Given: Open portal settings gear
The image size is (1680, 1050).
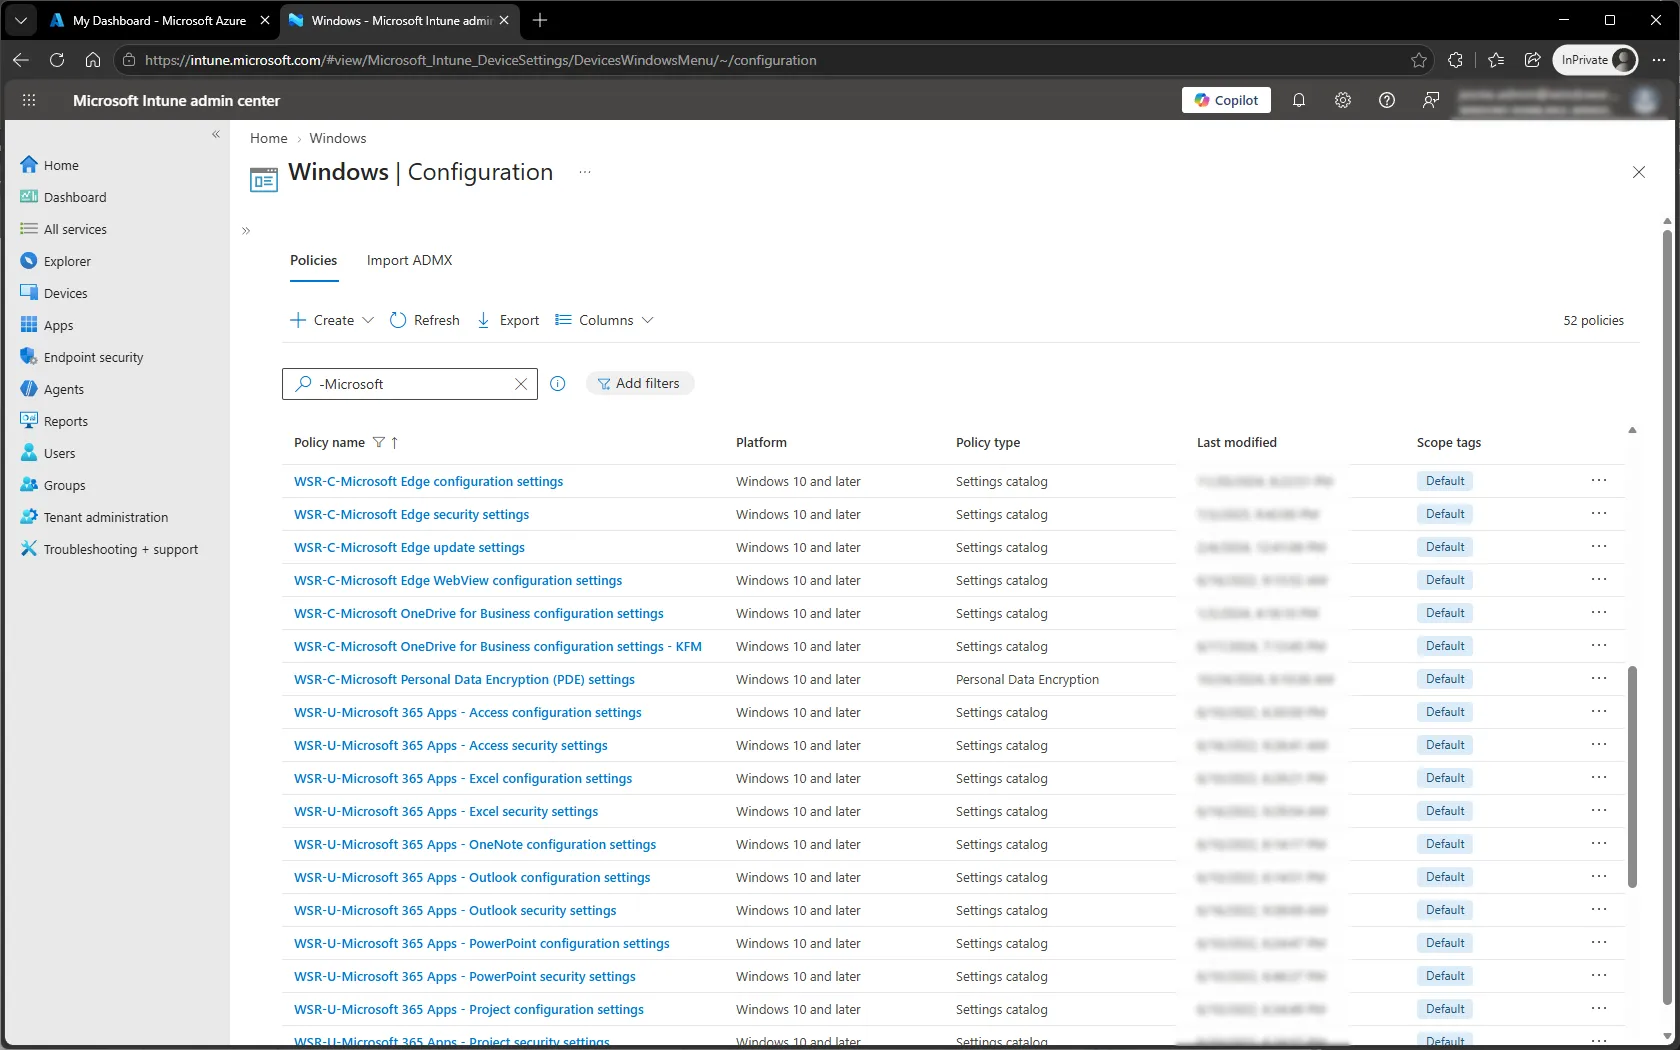Looking at the screenshot, I should 1343,100.
